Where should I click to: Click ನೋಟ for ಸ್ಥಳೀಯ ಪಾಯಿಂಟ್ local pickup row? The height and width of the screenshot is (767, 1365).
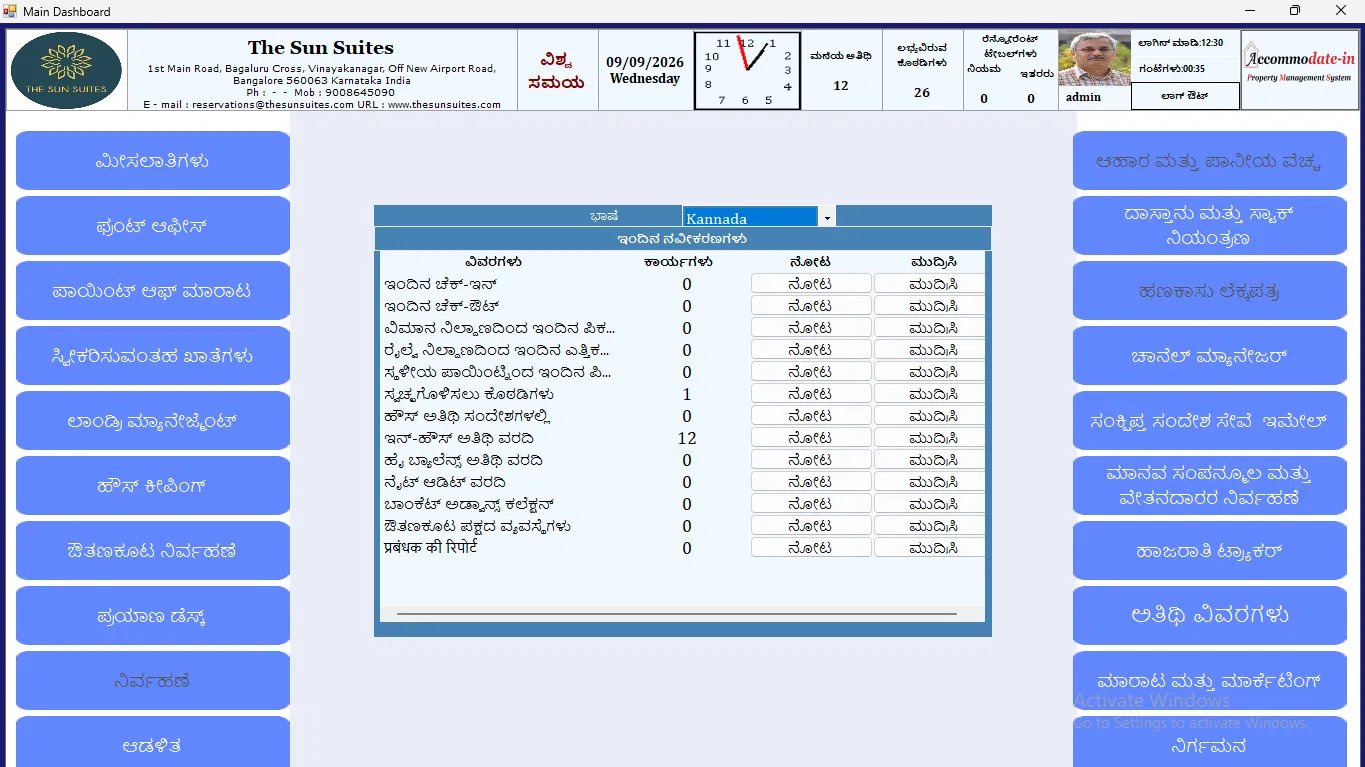(x=811, y=372)
